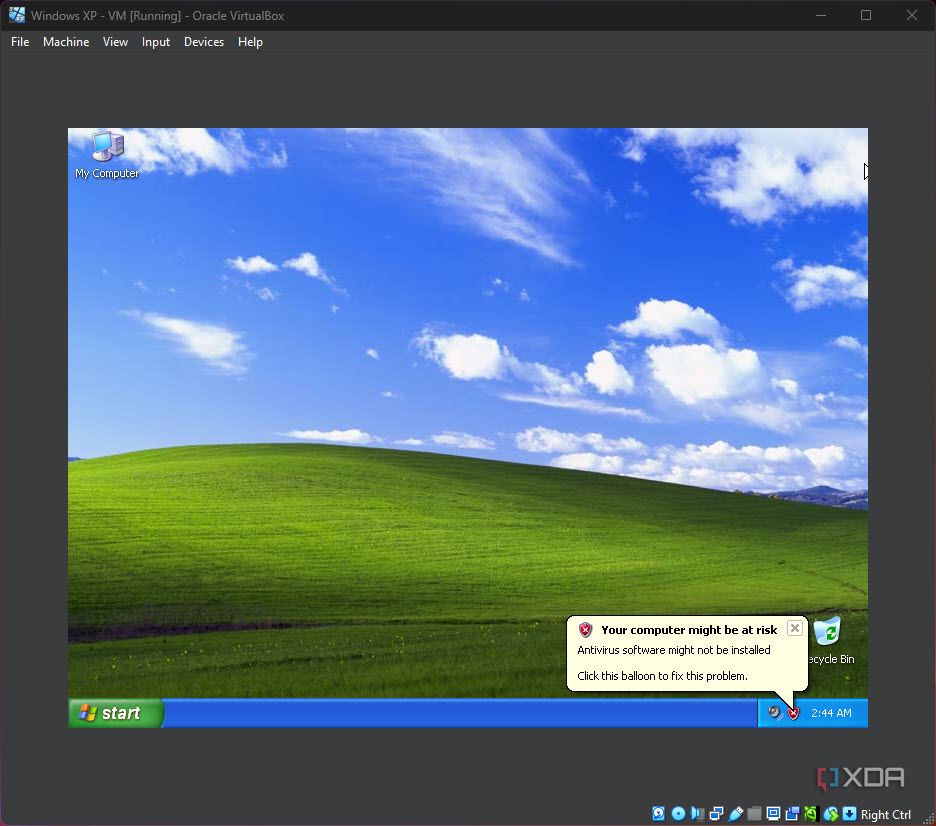Open the Help menu

point(250,42)
